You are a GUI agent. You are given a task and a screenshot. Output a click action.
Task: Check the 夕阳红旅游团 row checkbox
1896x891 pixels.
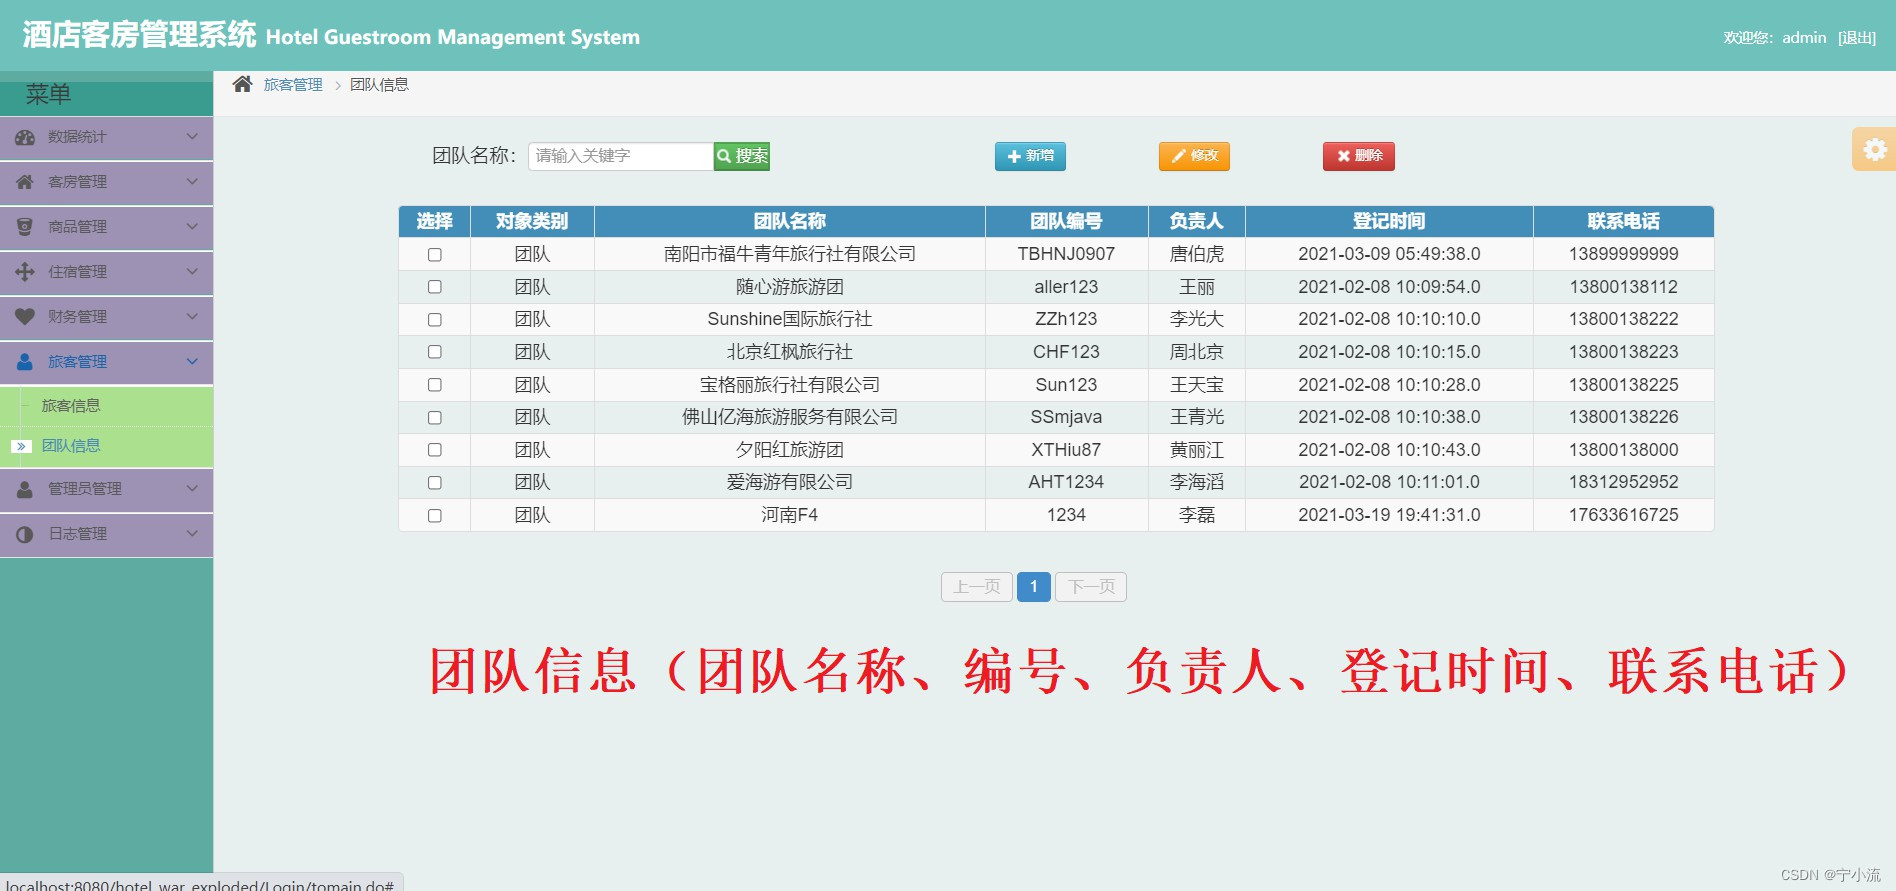(x=434, y=450)
